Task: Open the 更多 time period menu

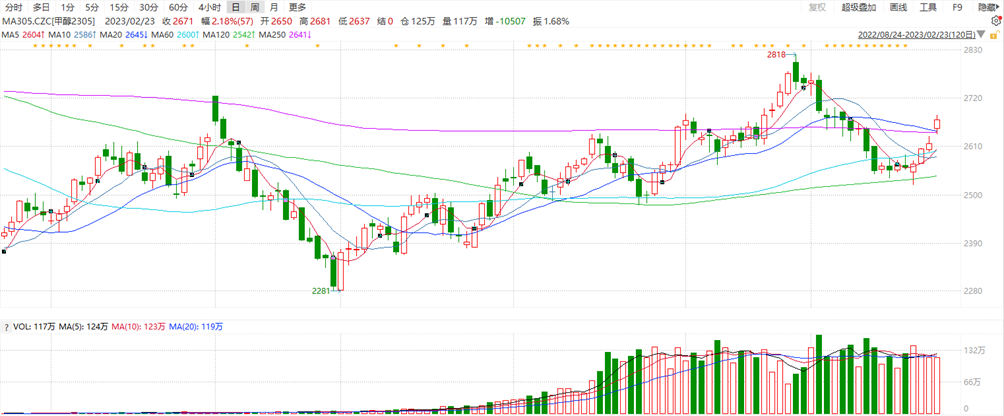Action: coord(297,7)
